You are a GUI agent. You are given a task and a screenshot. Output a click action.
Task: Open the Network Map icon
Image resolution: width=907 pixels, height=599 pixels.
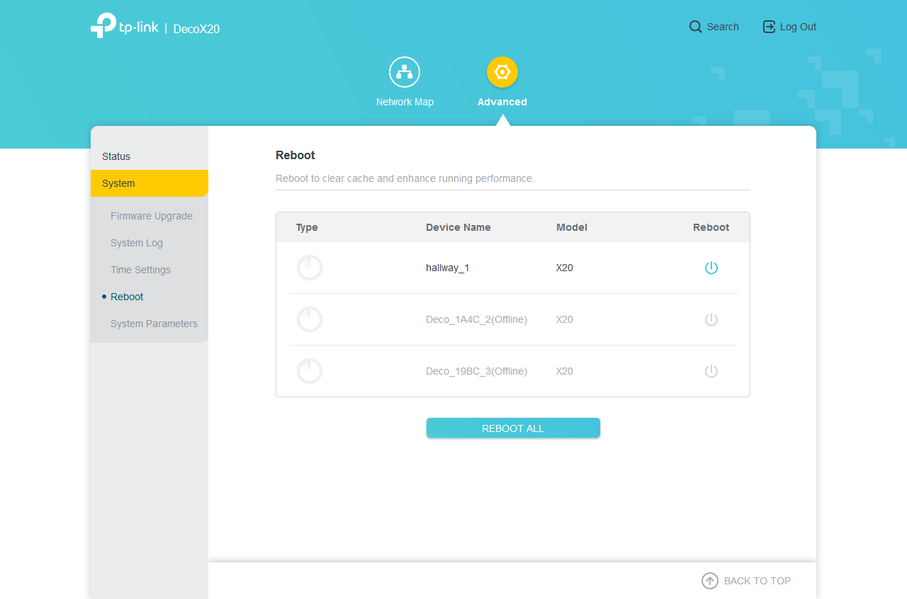point(404,72)
